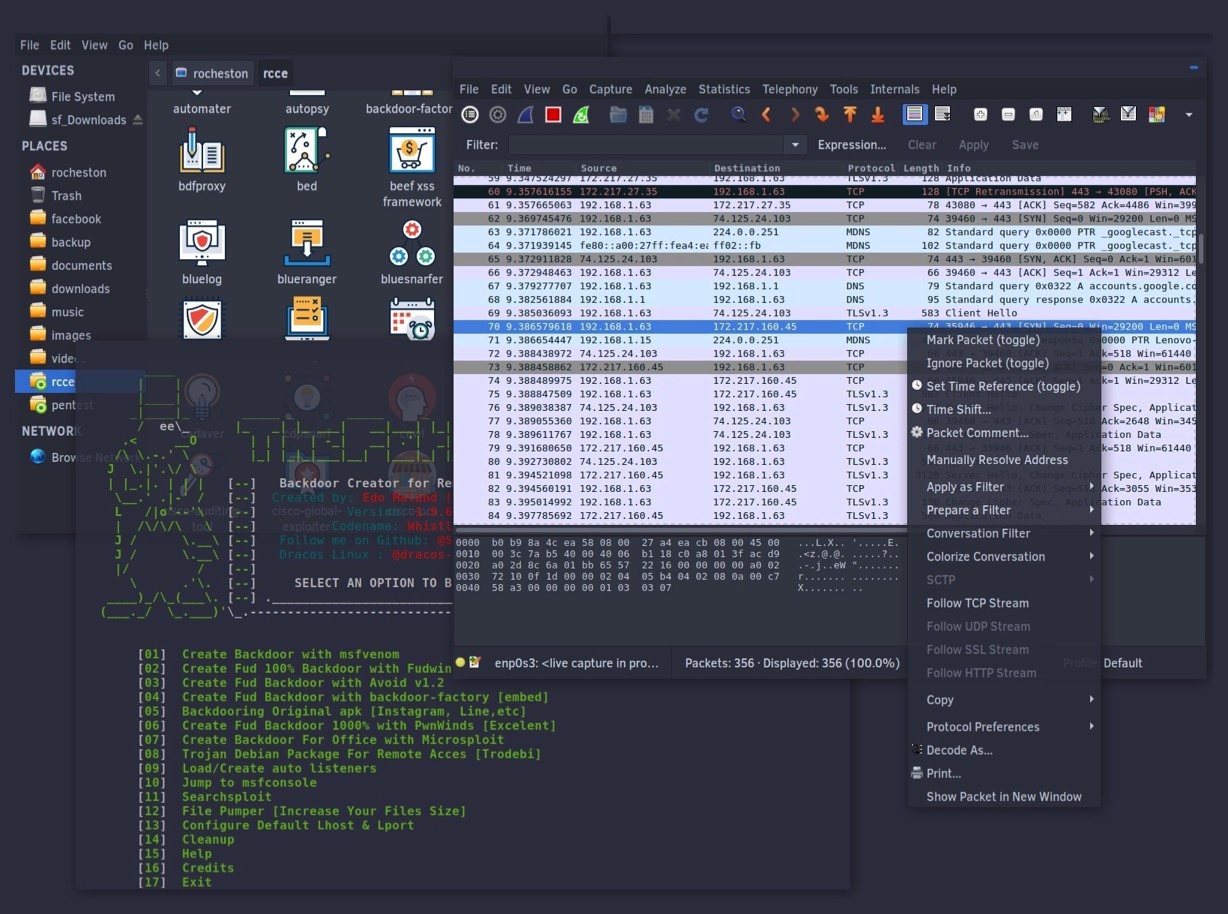The width and height of the screenshot is (1228, 914).
Task: Select packet 66 row in the packet list
Action: click(x=826, y=272)
